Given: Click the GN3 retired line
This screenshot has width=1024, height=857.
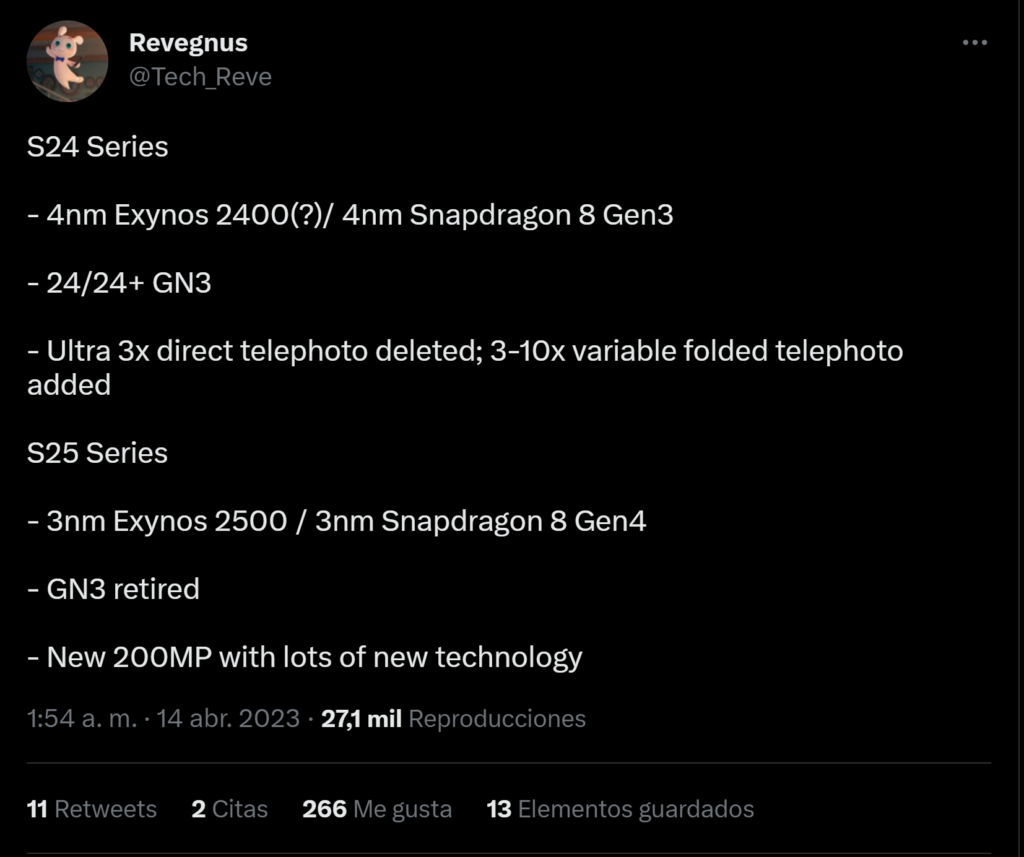Looking at the screenshot, I should click(114, 589).
